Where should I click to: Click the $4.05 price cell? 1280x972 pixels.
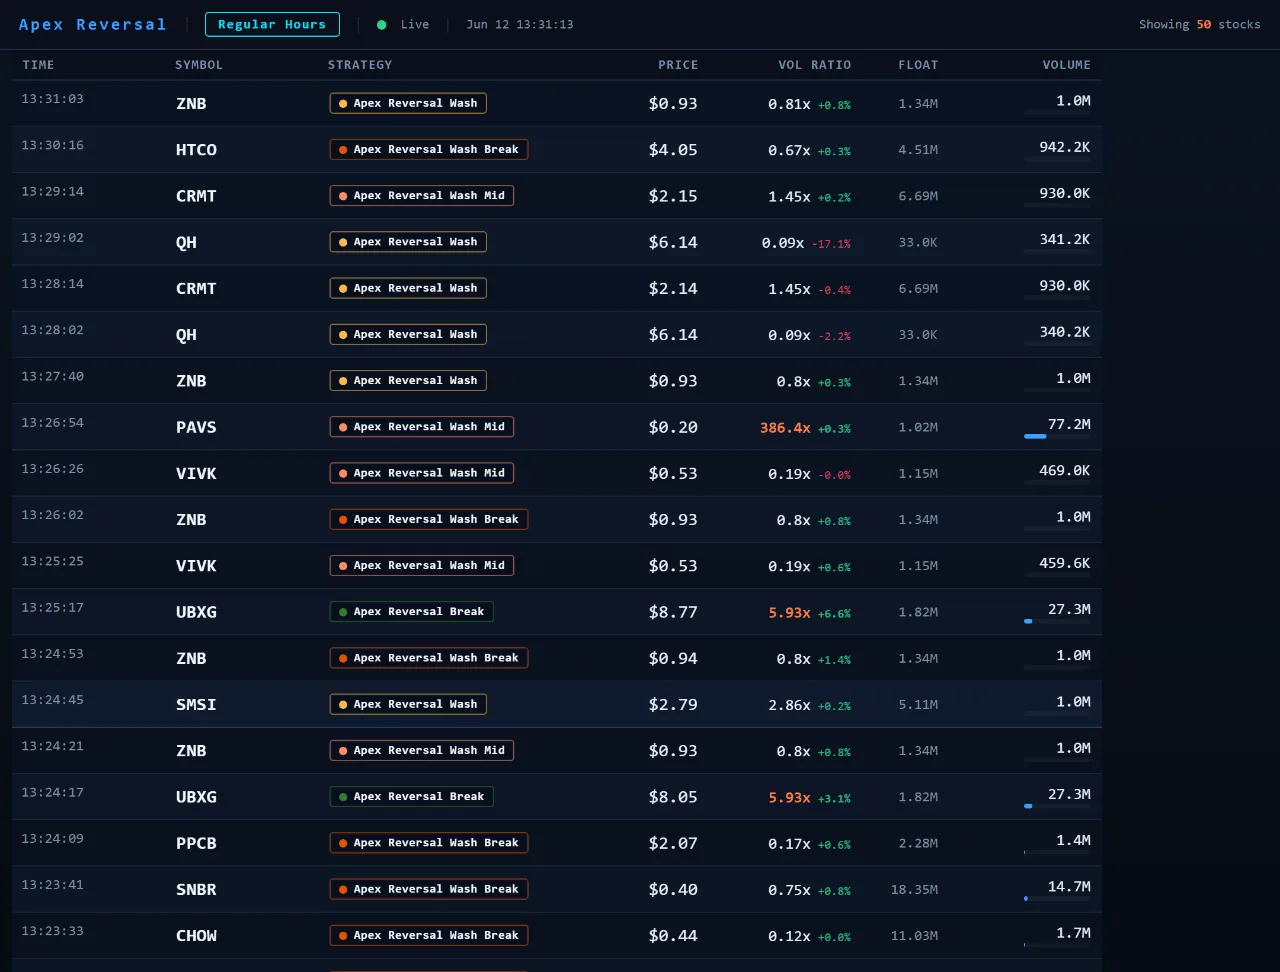673,150
